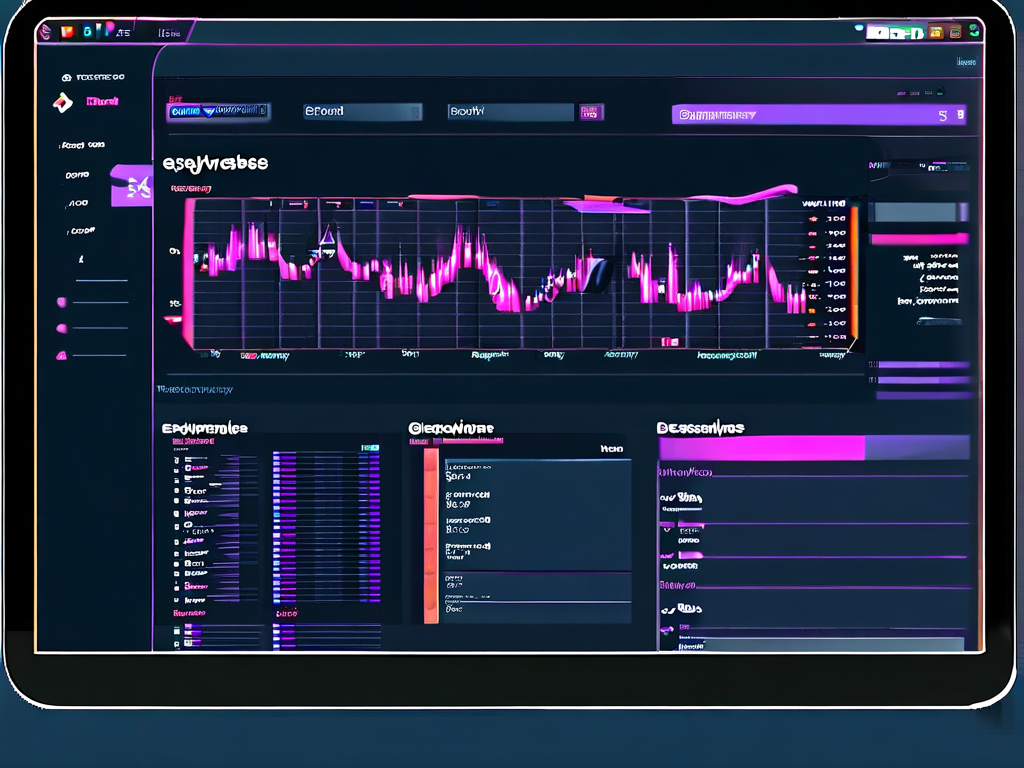
Task: Click the purple highlighted sidebar tile icon
Action: (x=131, y=186)
